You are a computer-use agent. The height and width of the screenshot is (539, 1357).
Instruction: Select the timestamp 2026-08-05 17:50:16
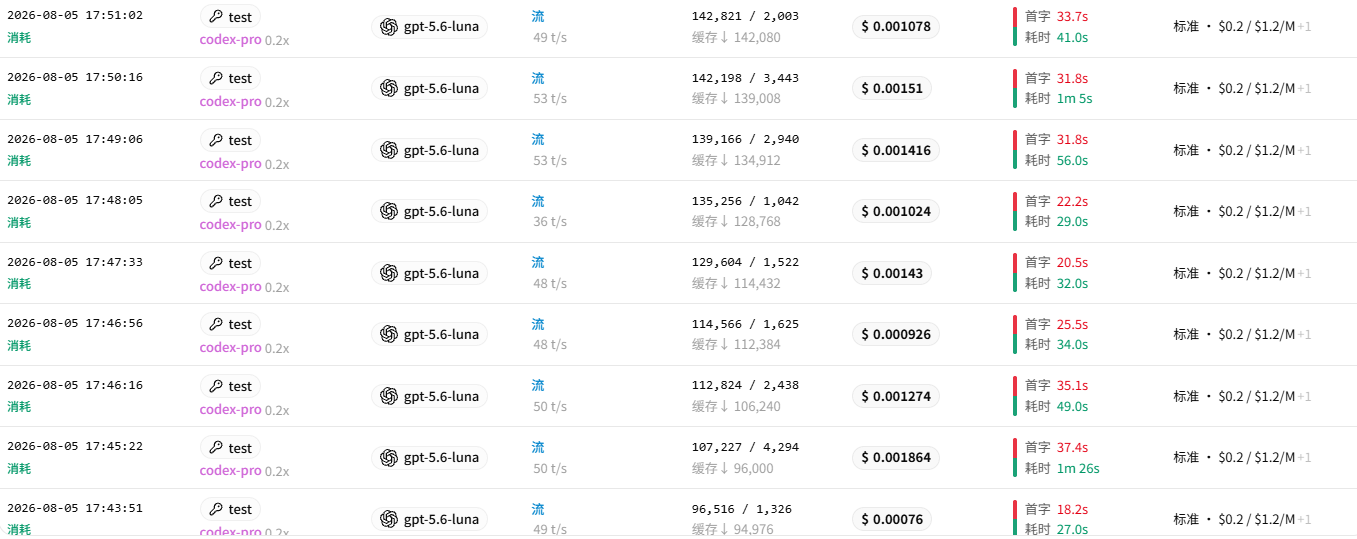75,77
